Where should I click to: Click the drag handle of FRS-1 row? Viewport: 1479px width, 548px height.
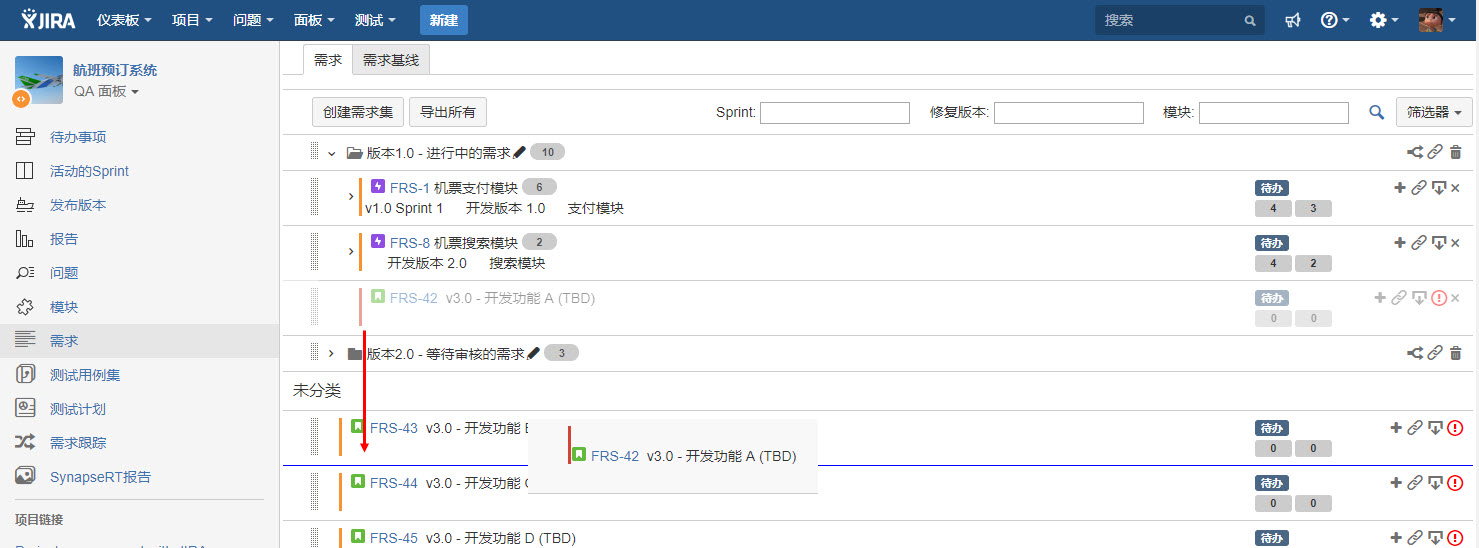coord(314,197)
